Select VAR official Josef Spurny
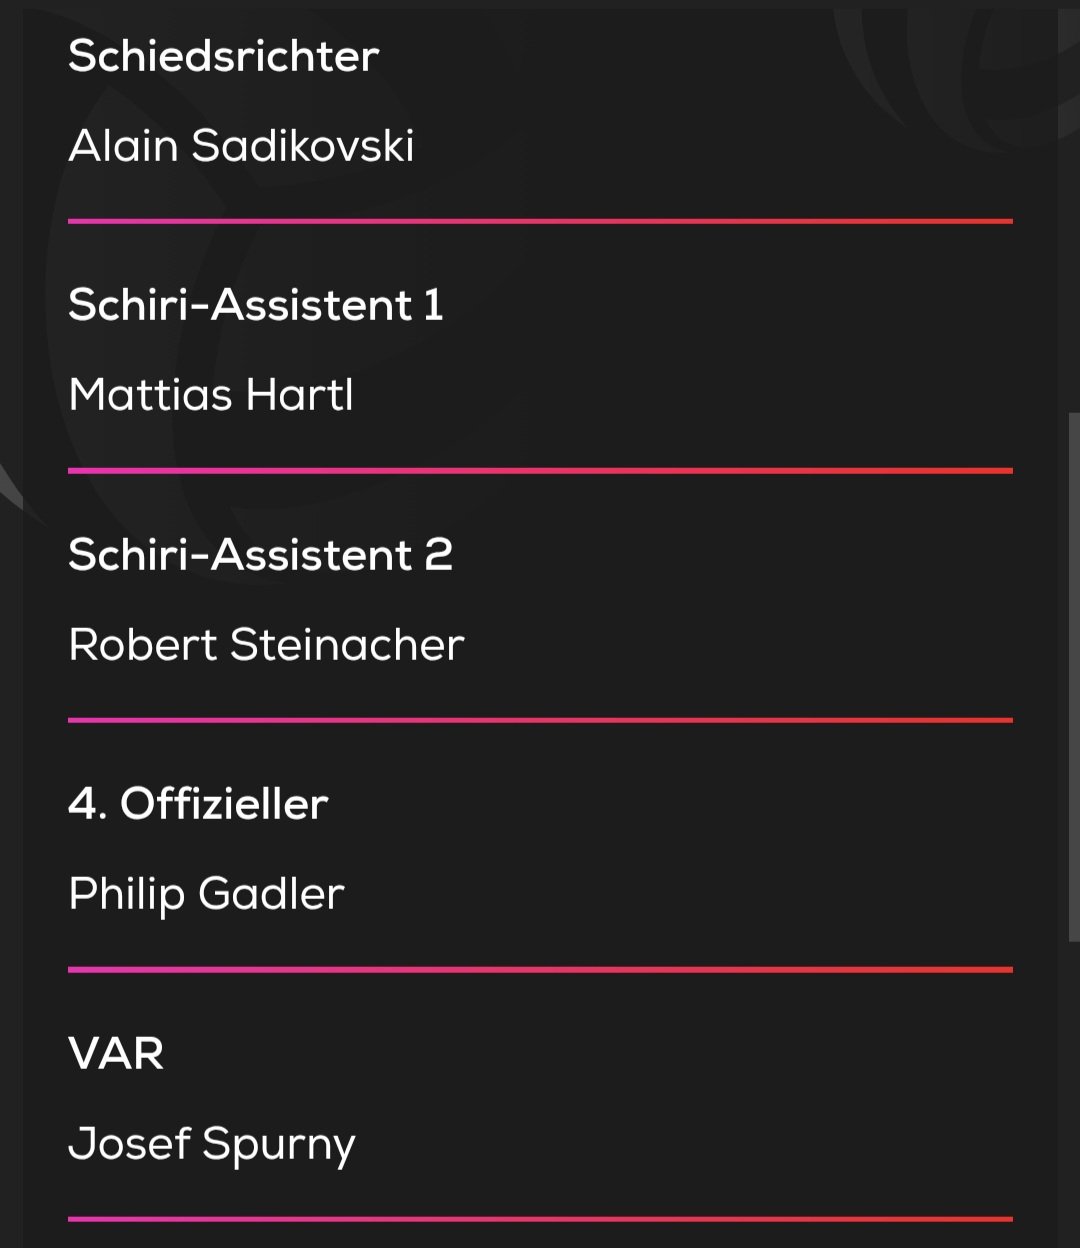This screenshot has height=1248, width=1080. pyautogui.click(x=211, y=1144)
